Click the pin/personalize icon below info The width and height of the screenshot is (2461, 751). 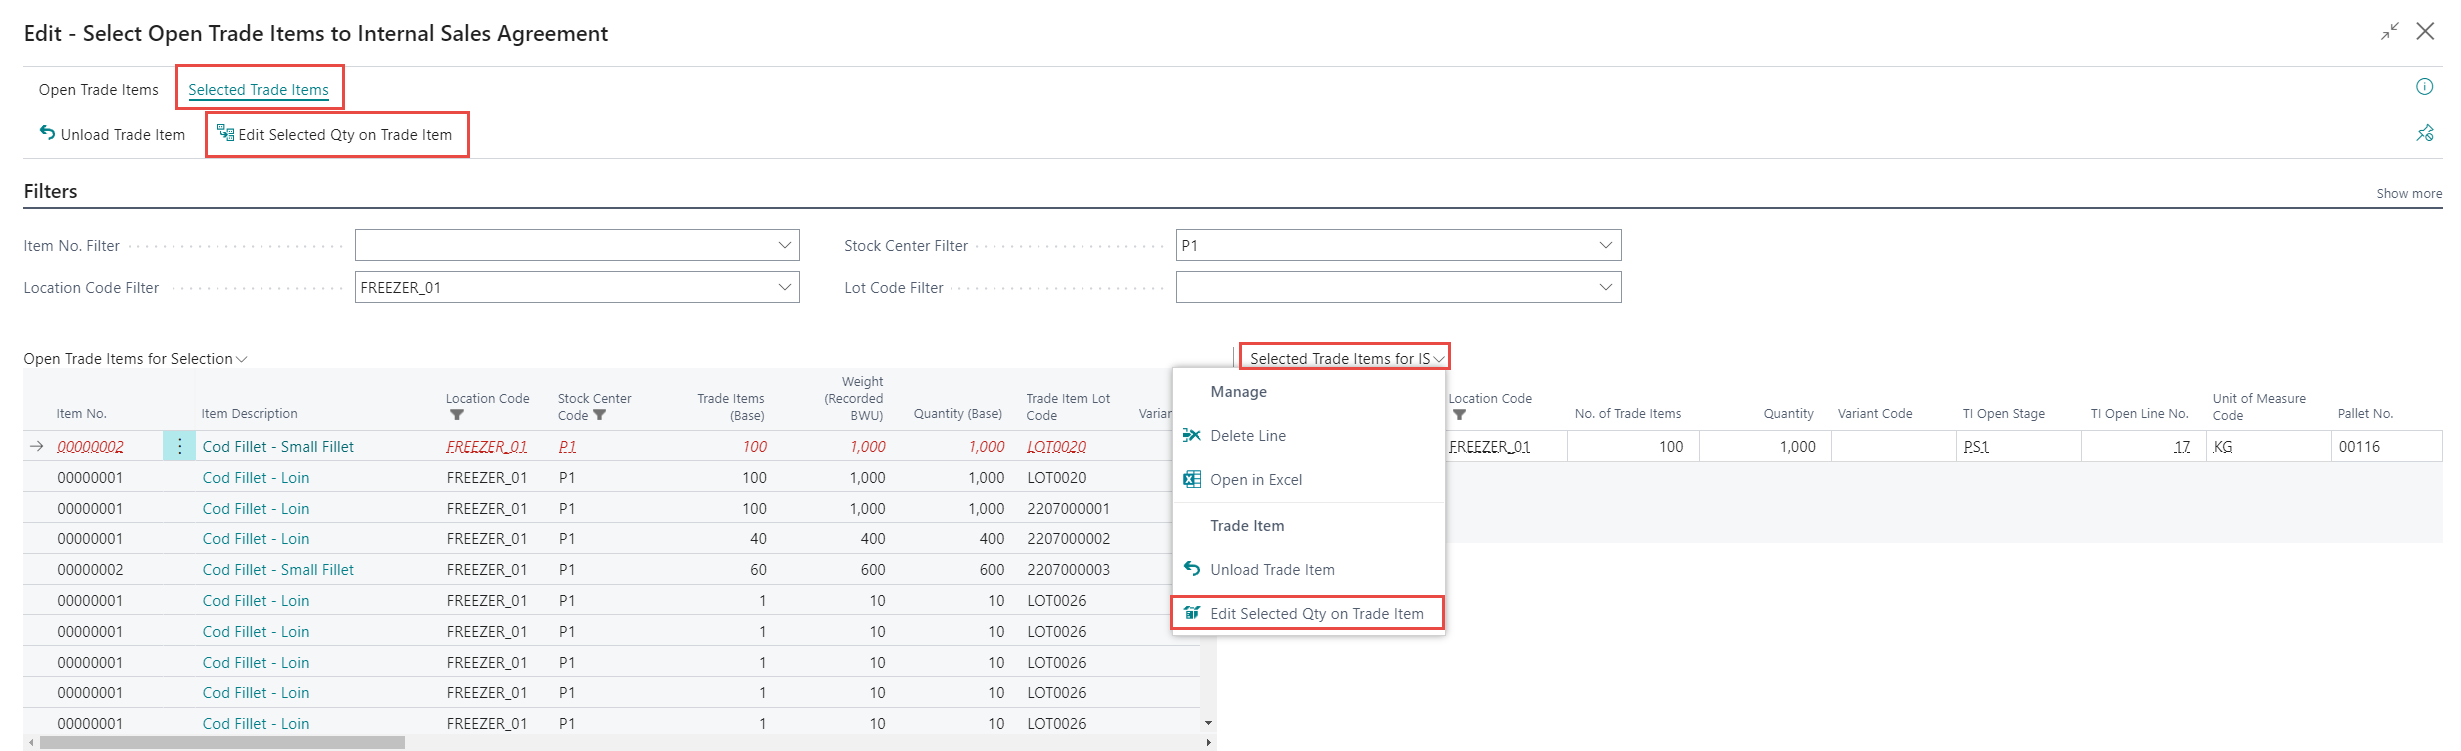click(x=2424, y=133)
